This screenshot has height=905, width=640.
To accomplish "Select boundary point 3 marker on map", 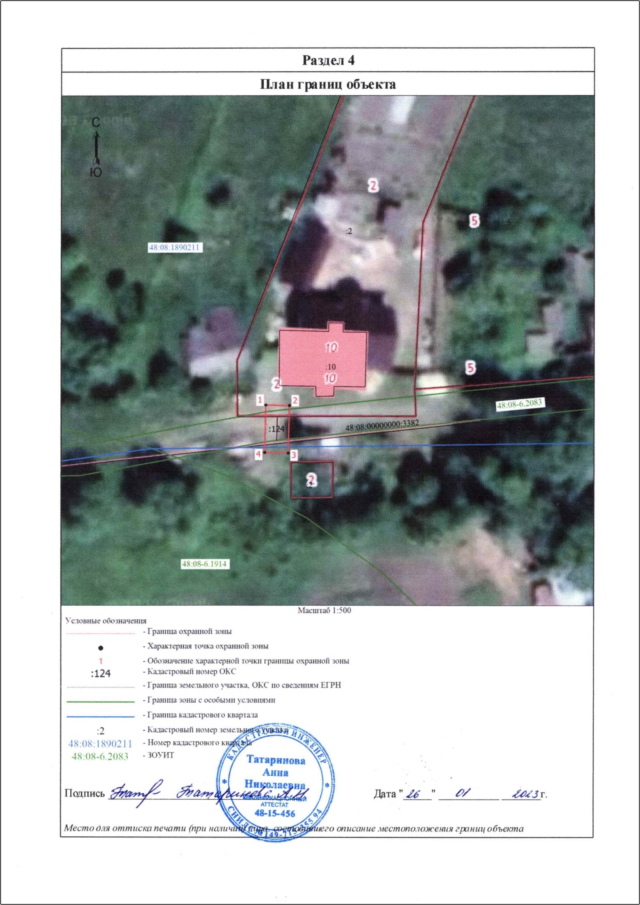I will [x=293, y=454].
